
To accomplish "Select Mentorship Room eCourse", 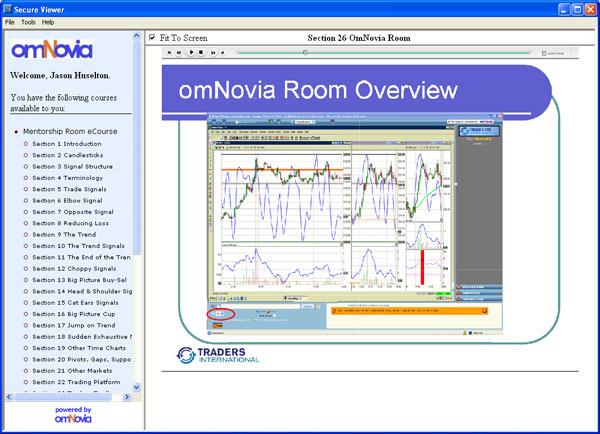I will coord(70,131).
